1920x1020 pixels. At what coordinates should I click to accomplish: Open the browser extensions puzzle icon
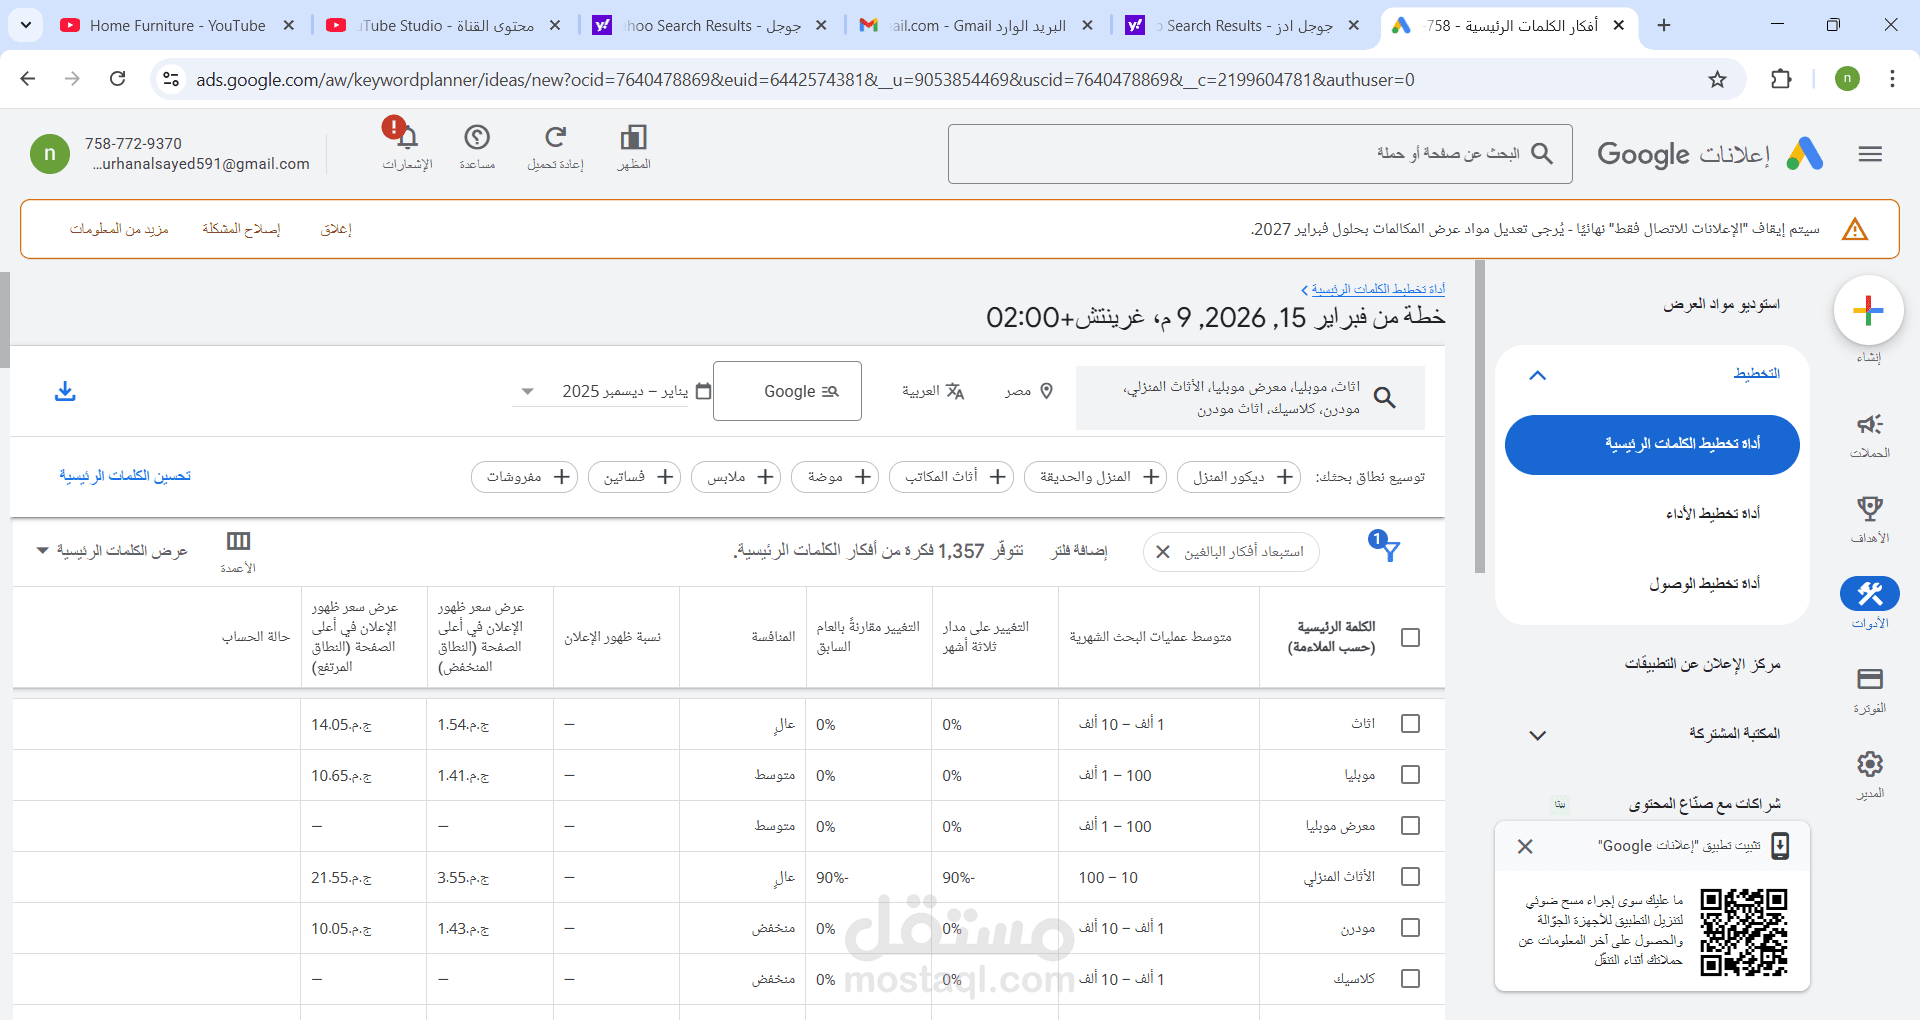(x=1781, y=79)
